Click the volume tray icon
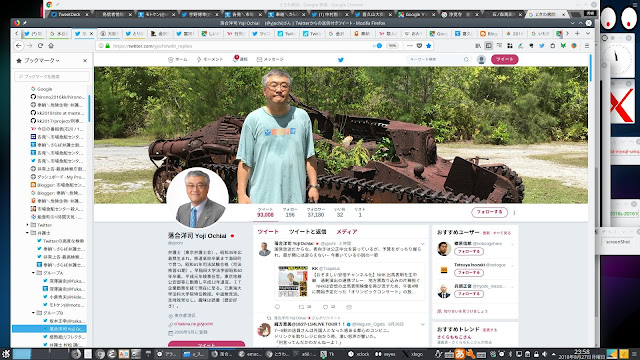Screen dimensions: 640x360 (x=544, y=354)
